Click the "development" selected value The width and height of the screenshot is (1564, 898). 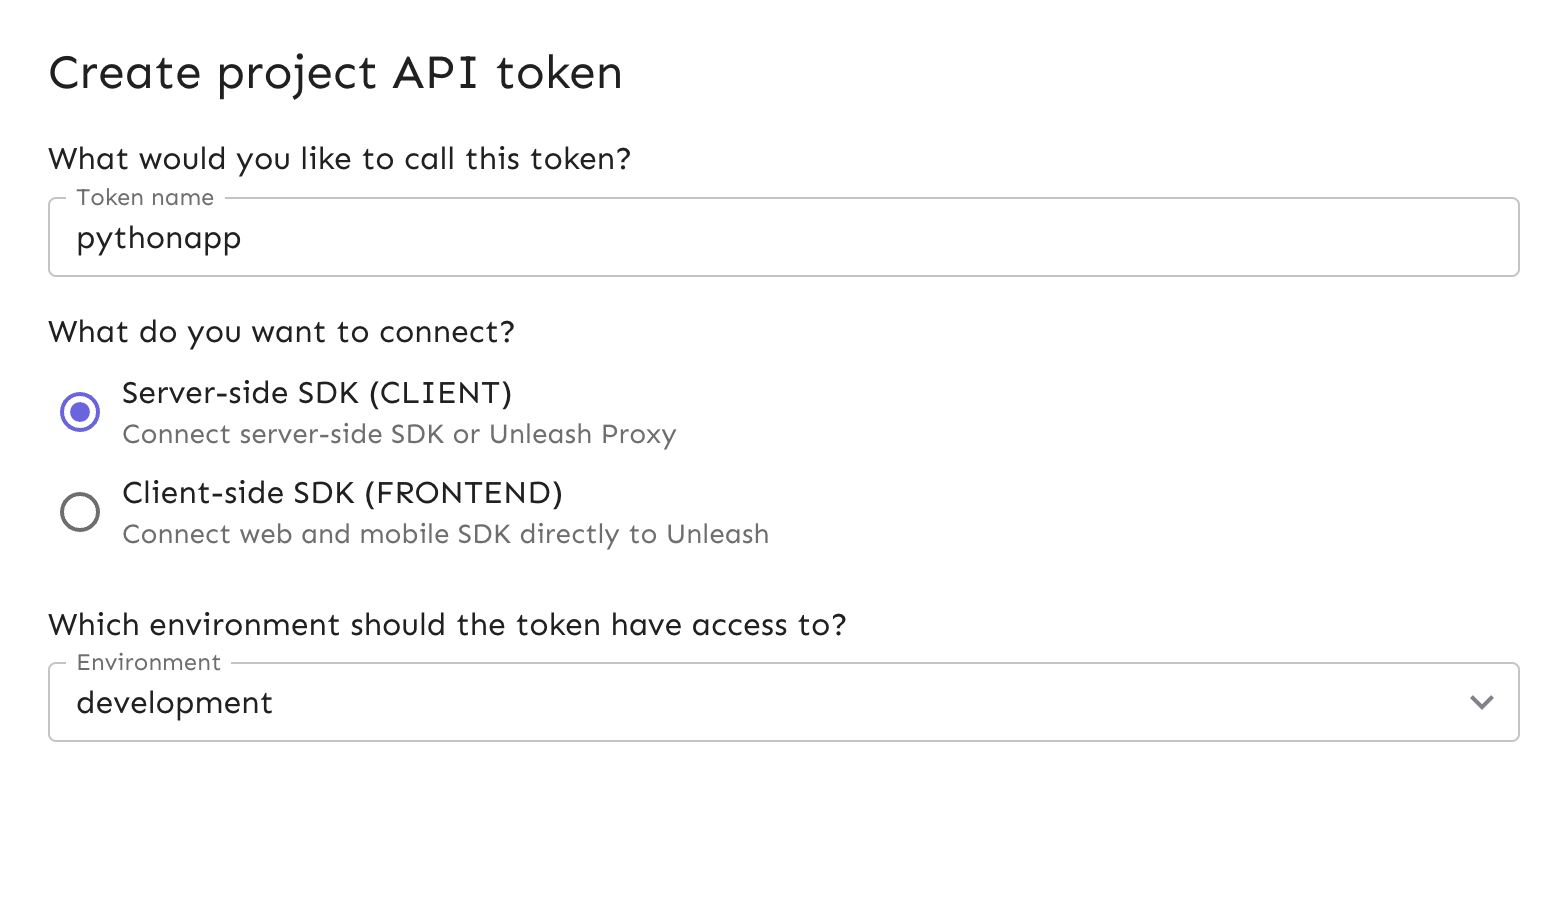click(x=175, y=703)
